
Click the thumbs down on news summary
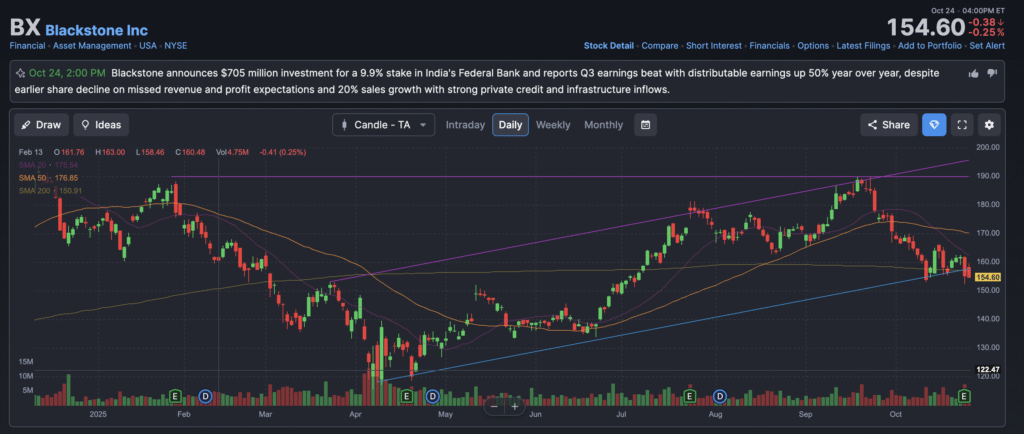[992, 73]
